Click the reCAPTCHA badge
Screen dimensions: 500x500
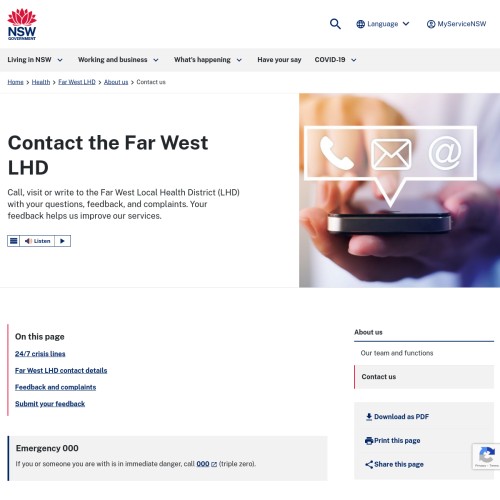[x=486, y=456]
